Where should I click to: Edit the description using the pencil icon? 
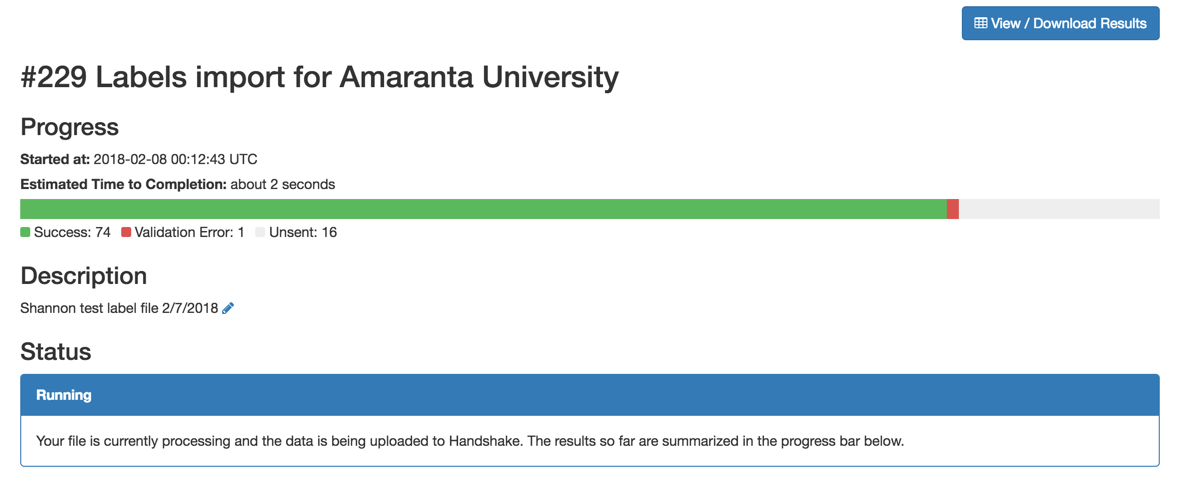(228, 309)
